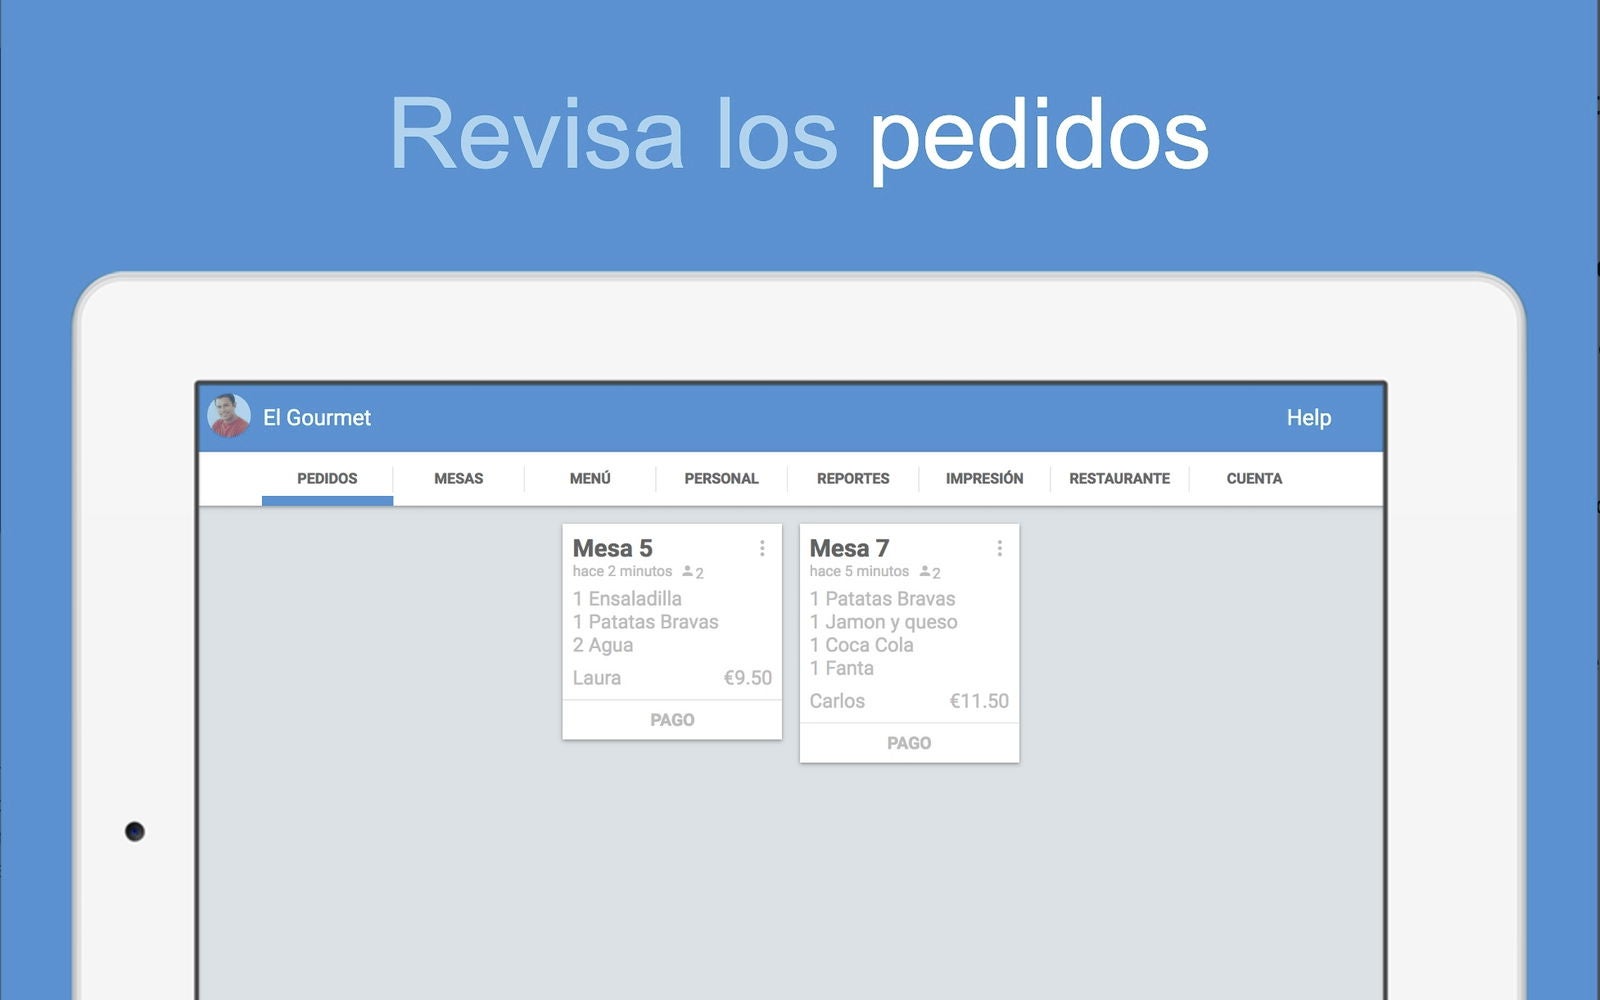The image size is (1600, 1000).
Task: Select the PERSONAL tab
Action: [x=720, y=478]
